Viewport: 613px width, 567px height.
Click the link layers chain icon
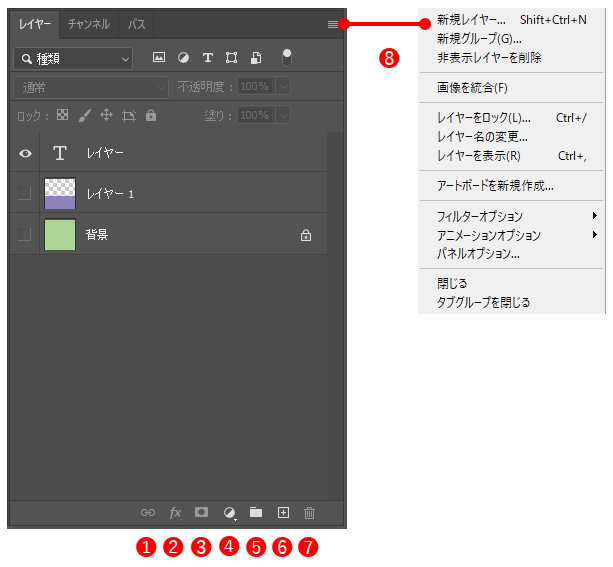click(x=148, y=512)
